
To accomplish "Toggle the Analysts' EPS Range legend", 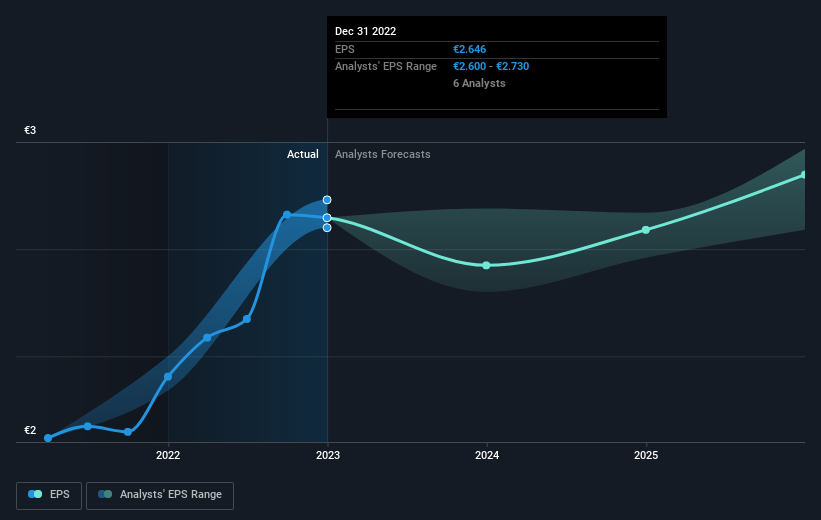I will click(x=160, y=495).
